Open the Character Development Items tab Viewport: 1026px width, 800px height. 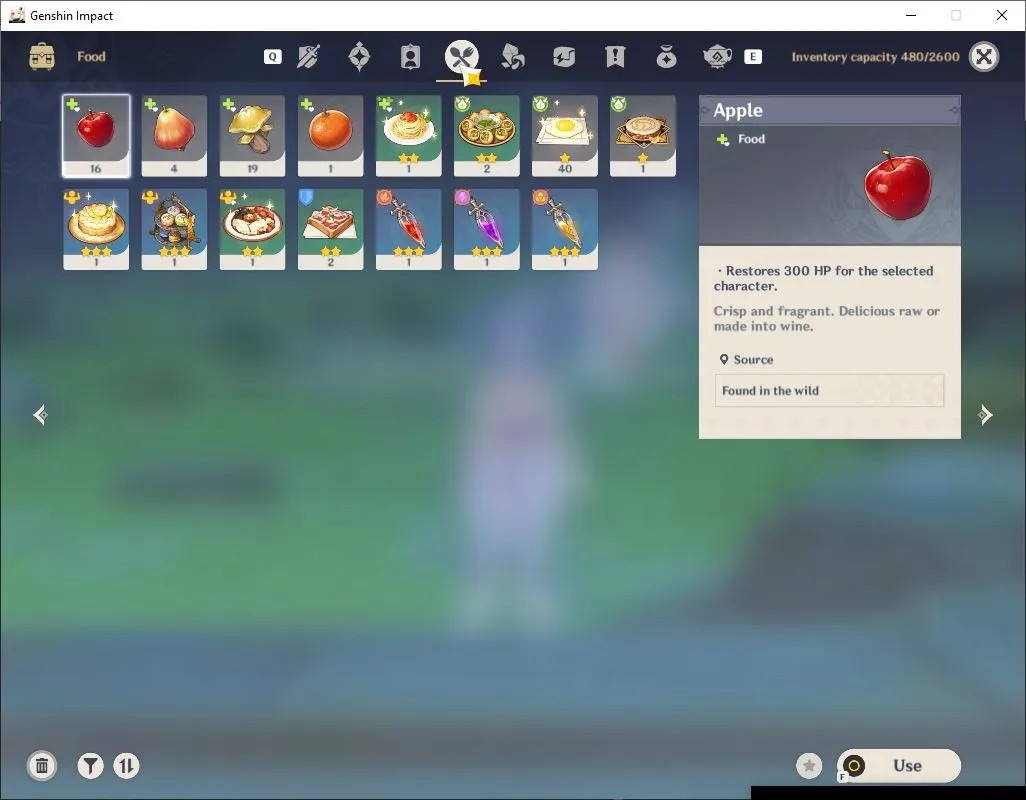coord(410,57)
